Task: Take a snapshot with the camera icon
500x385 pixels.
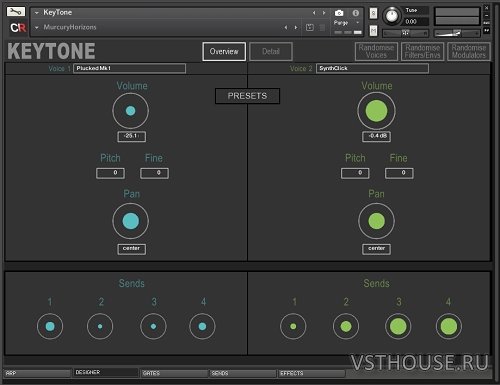Action: point(339,13)
